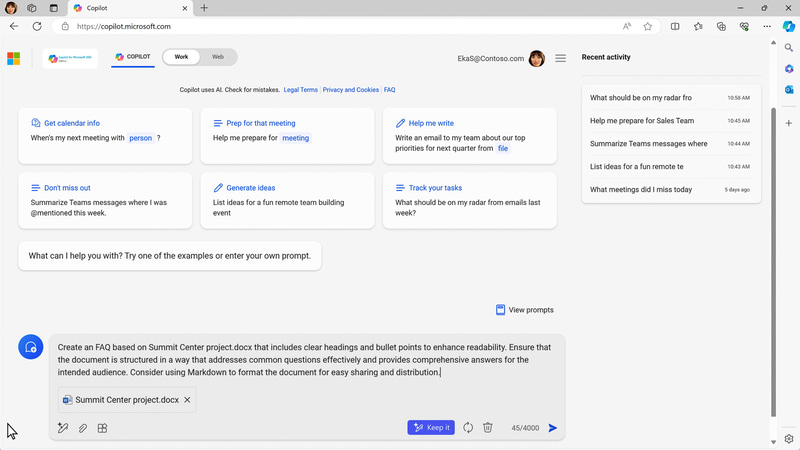Click the Keep it button
Screen dimensions: 800x450
click(431, 428)
